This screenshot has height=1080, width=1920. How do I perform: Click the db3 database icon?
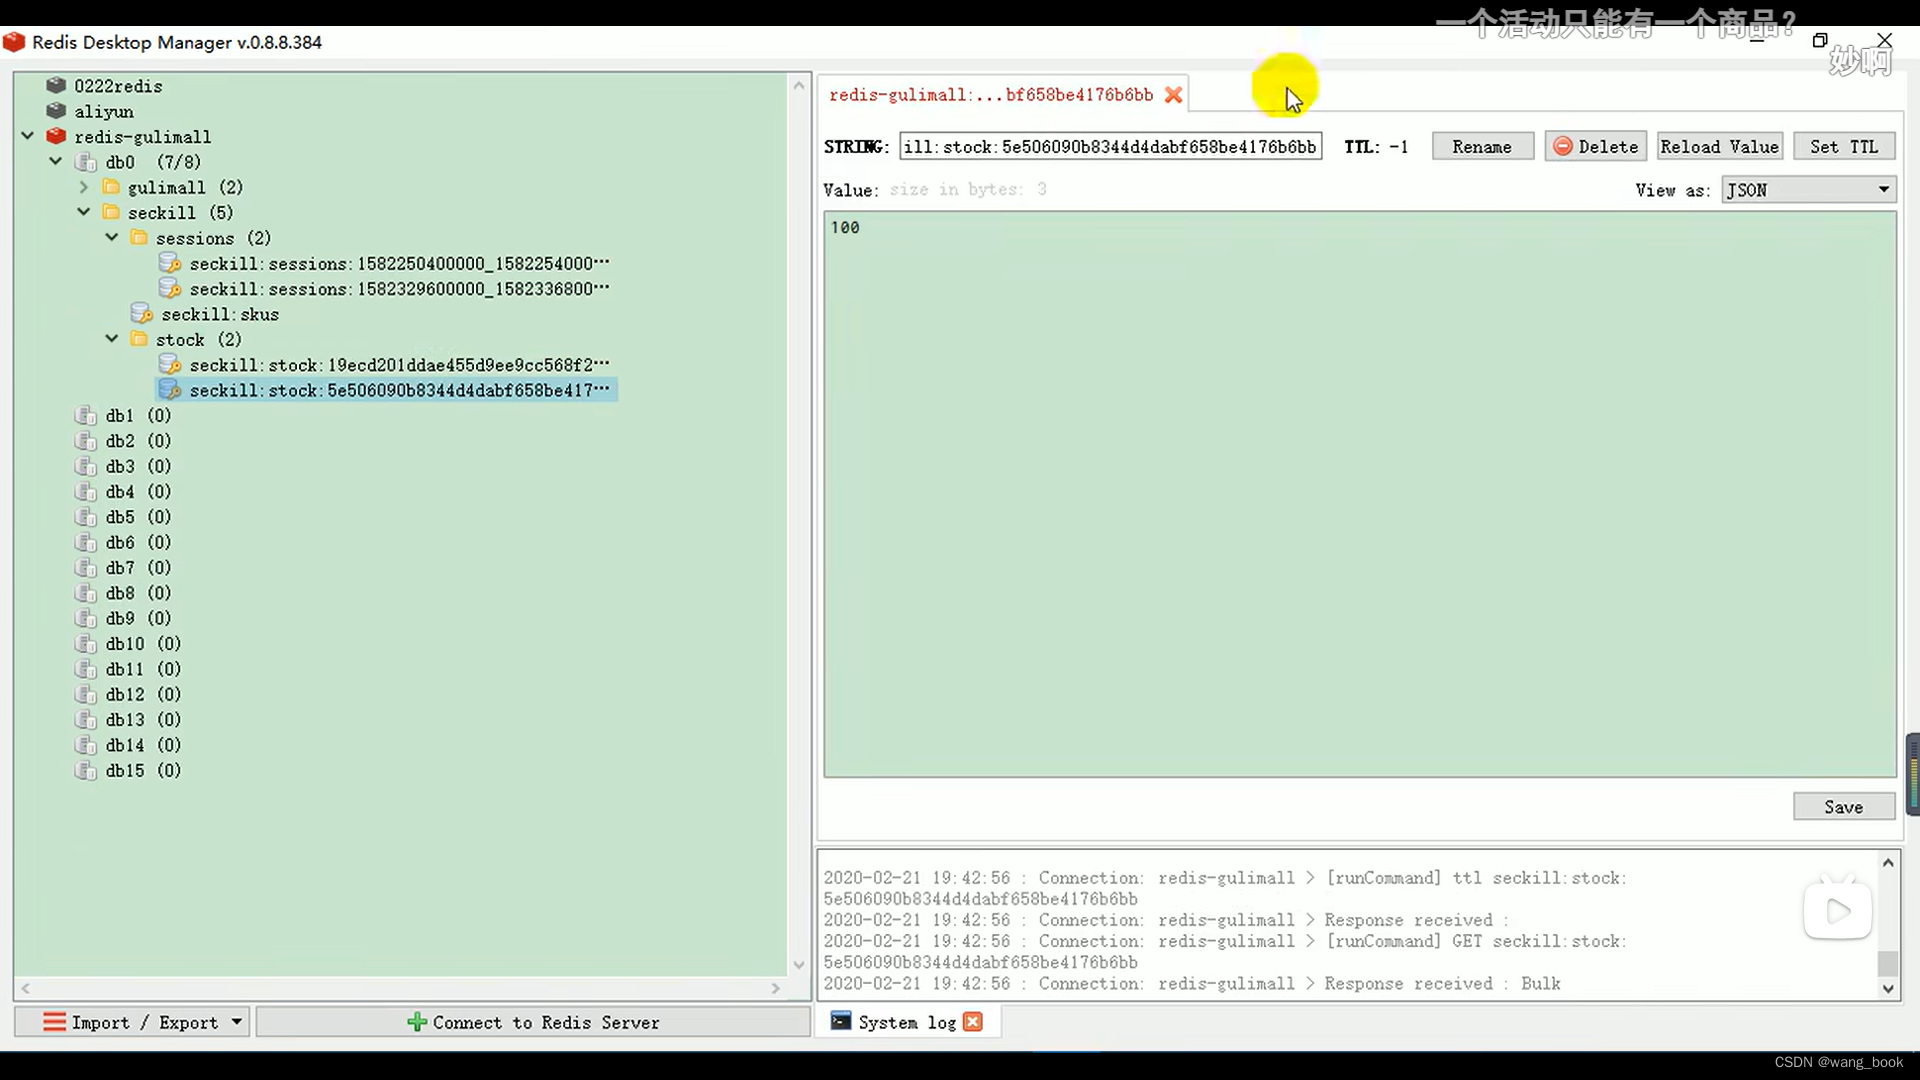pyautogui.click(x=87, y=466)
